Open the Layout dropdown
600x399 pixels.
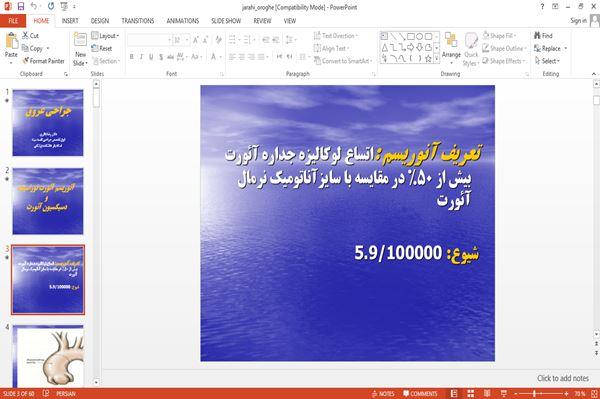(x=105, y=36)
